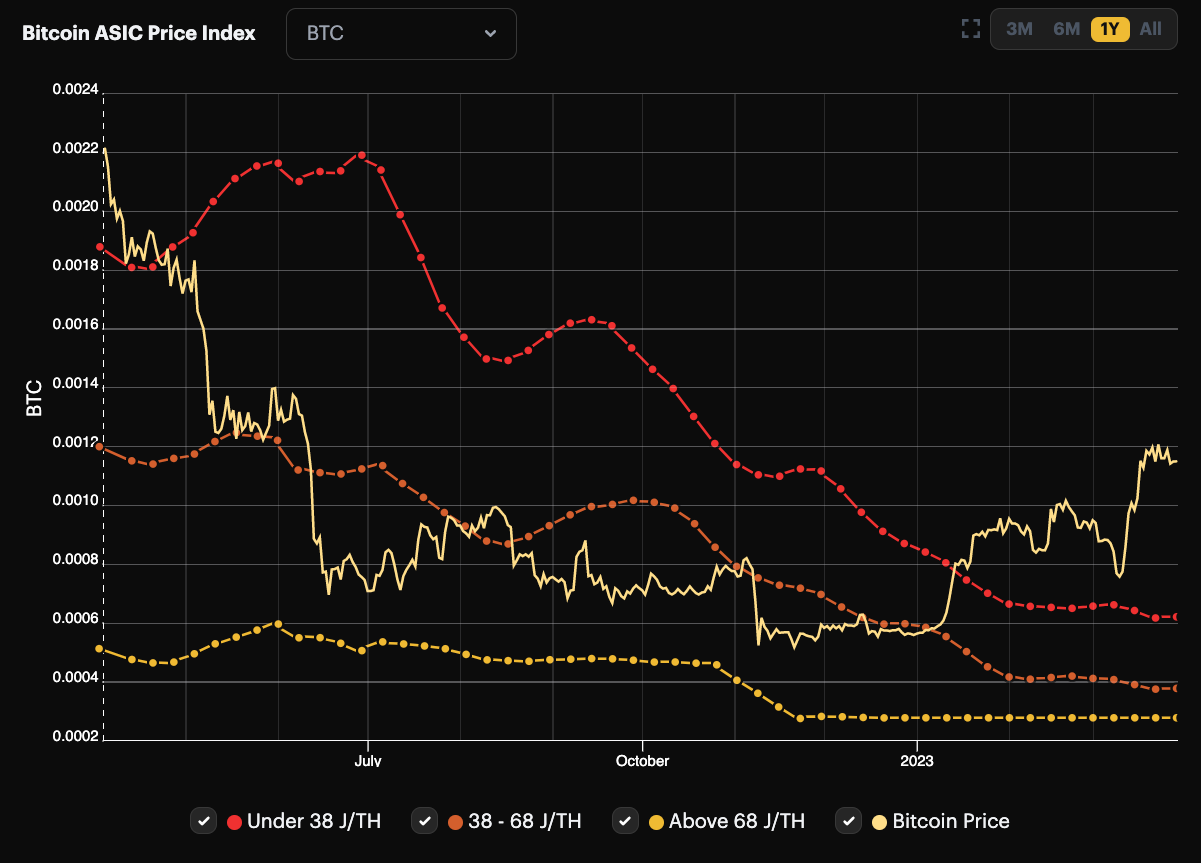Hide the Above 68 J/TH series
1201x863 pixels.
(625, 820)
